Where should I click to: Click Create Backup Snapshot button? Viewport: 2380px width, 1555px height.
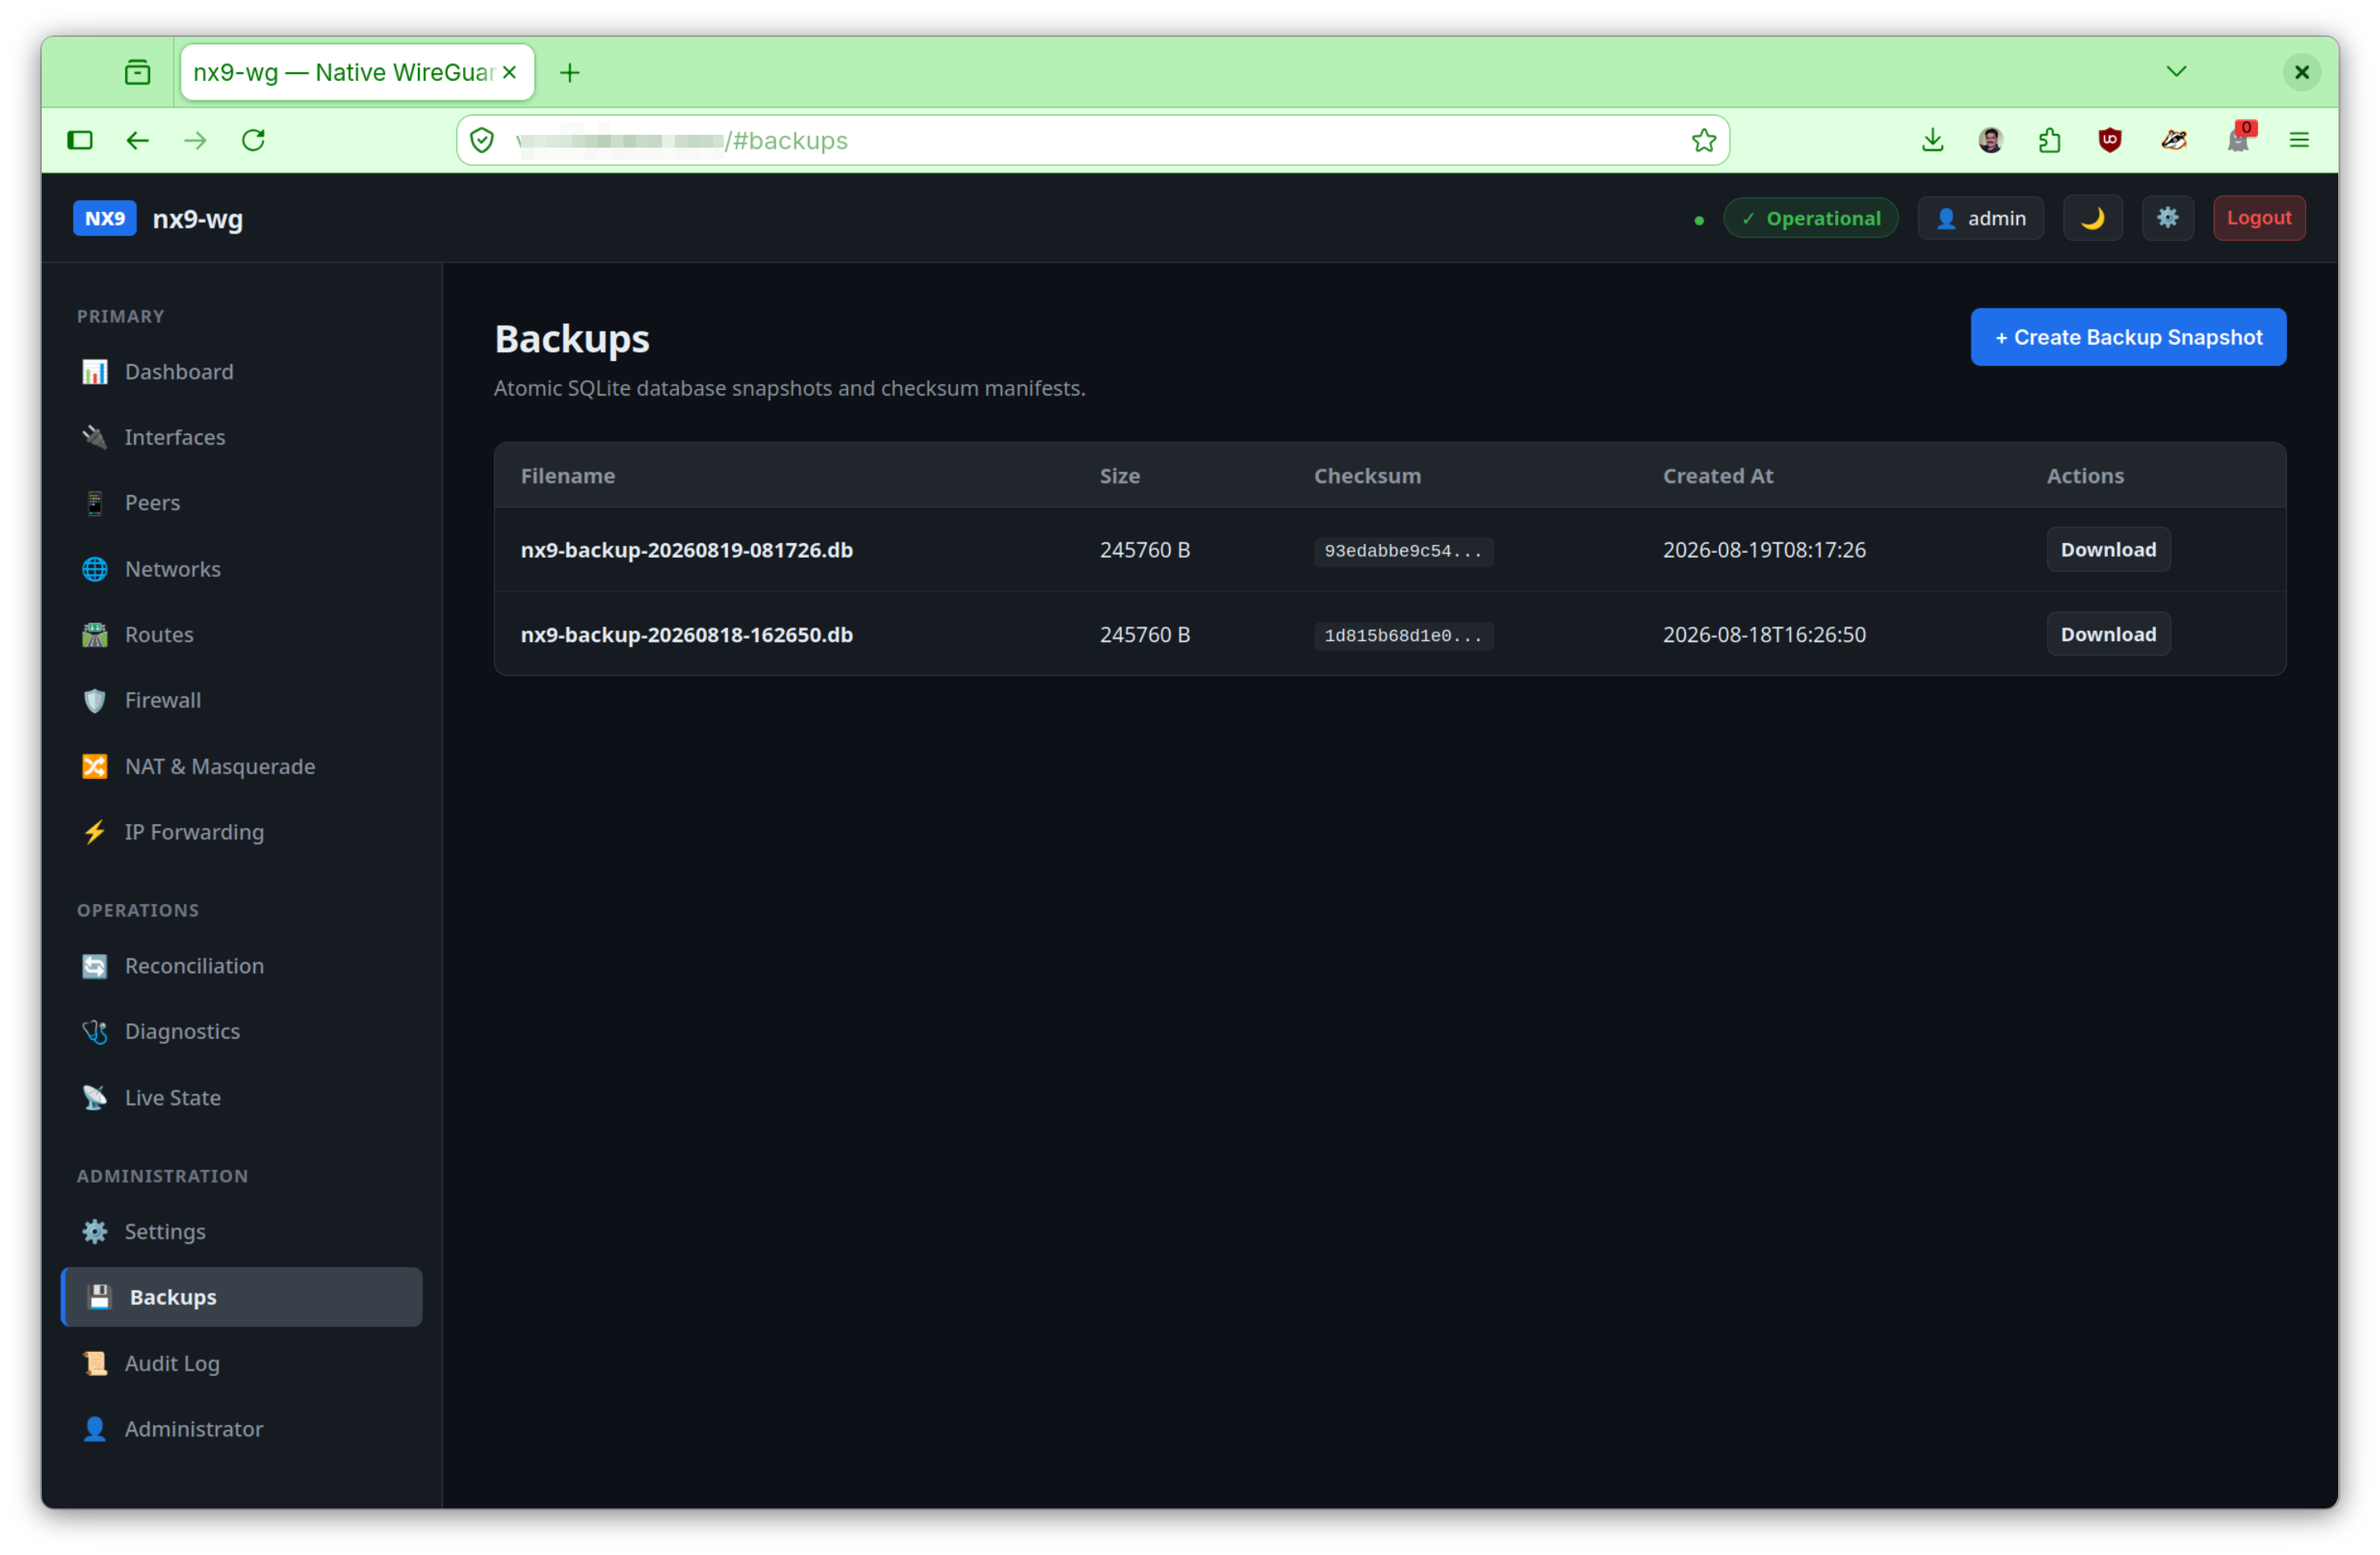pyautogui.click(x=2127, y=337)
